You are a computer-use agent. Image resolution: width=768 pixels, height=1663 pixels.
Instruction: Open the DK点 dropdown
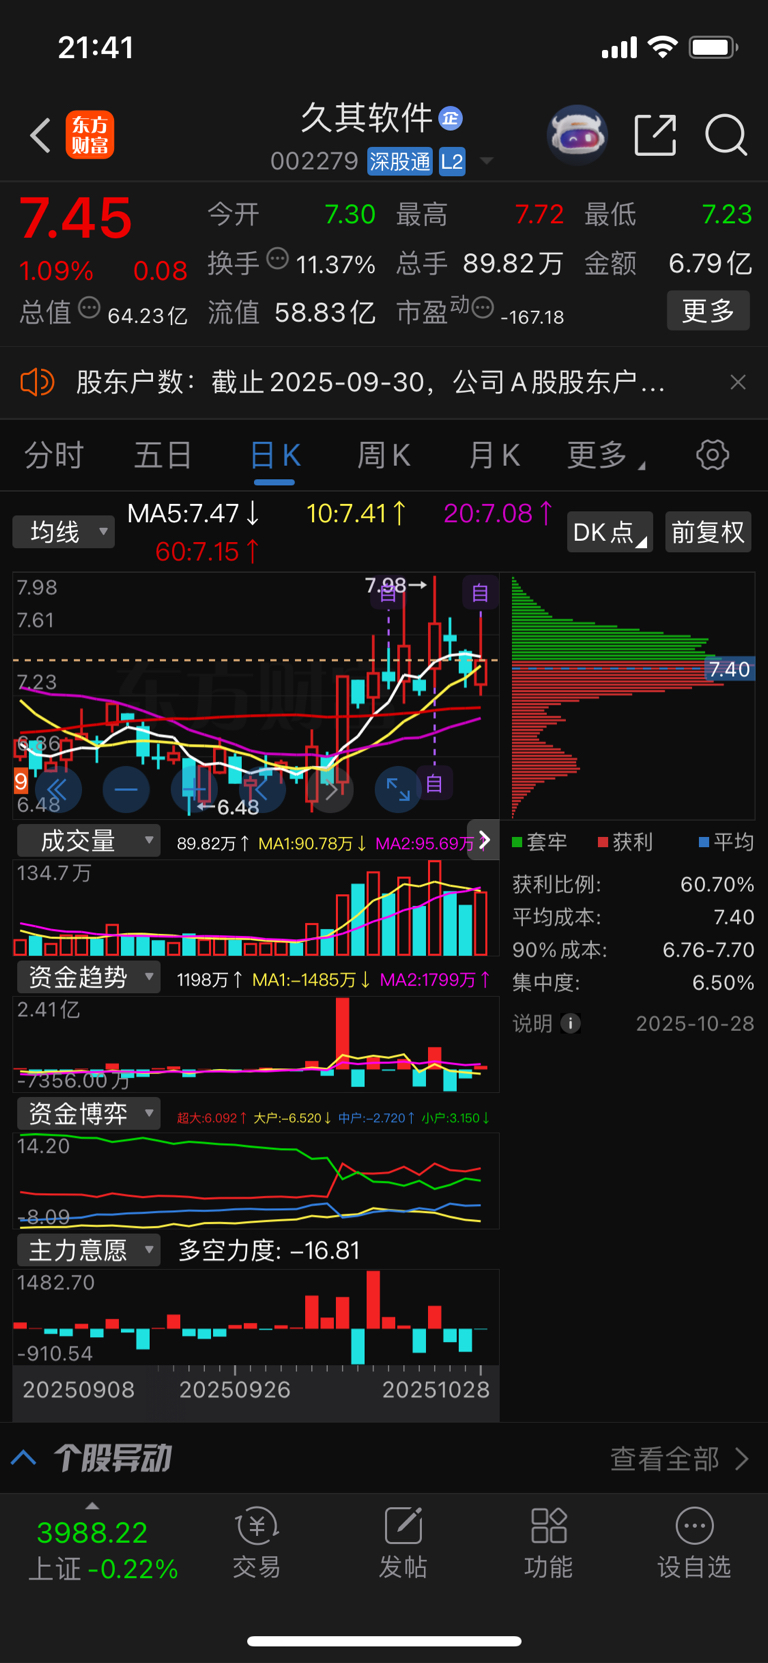tap(609, 532)
